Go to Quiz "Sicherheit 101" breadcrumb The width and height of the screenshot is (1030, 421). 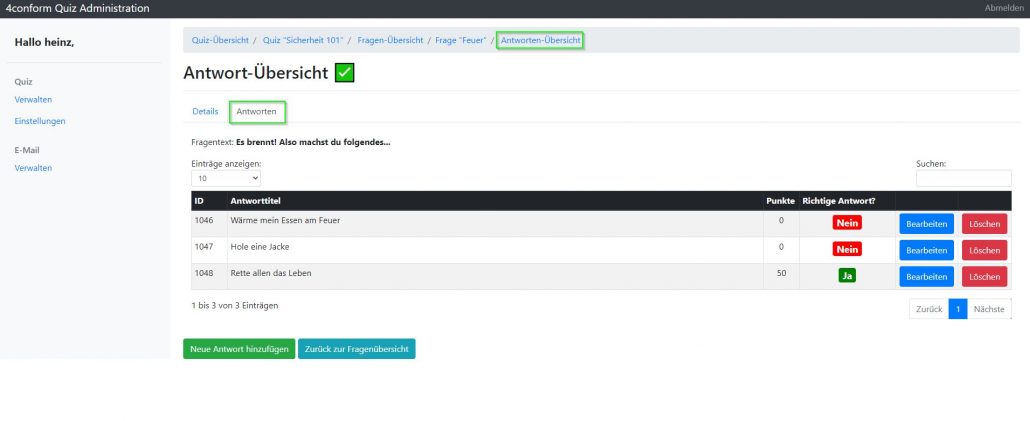[x=303, y=40]
